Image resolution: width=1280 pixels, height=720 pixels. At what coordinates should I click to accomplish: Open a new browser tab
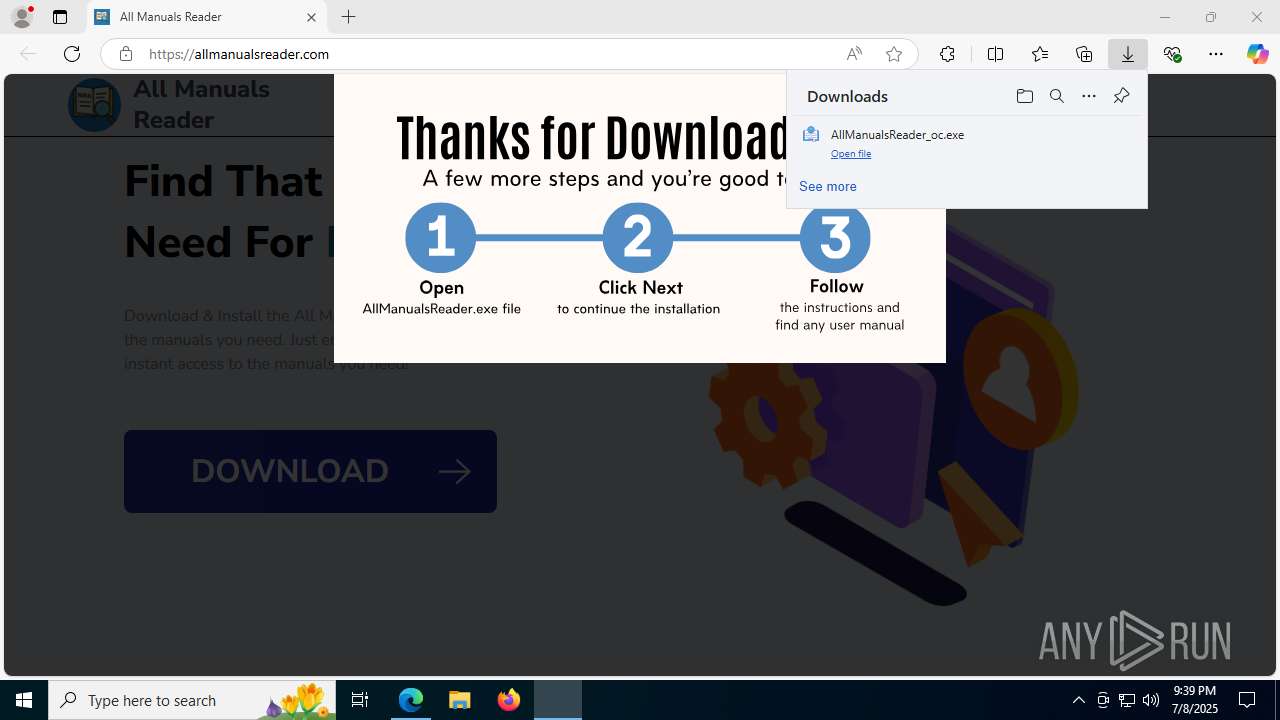[x=348, y=17]
